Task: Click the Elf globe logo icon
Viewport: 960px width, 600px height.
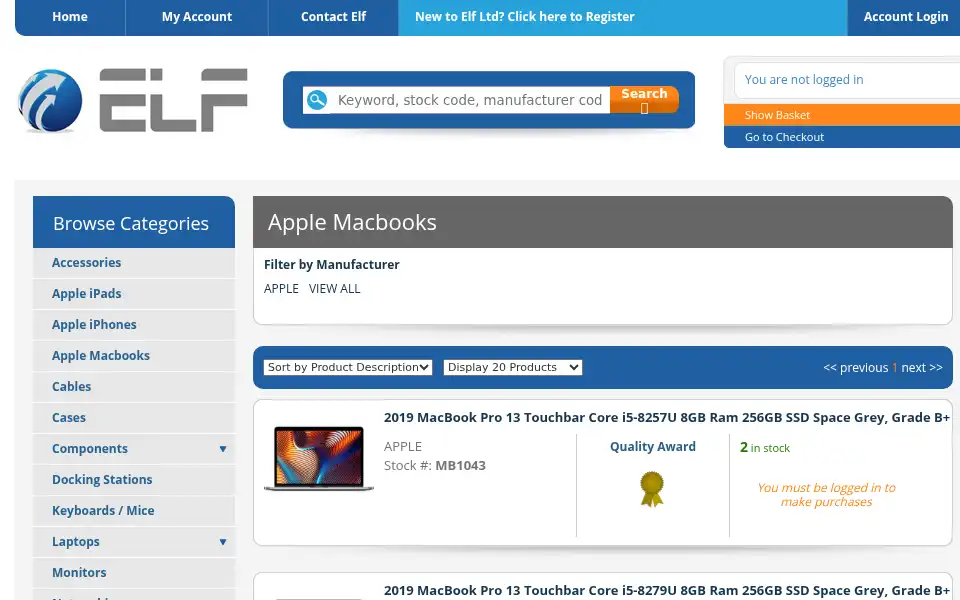Action: (50, 100)
